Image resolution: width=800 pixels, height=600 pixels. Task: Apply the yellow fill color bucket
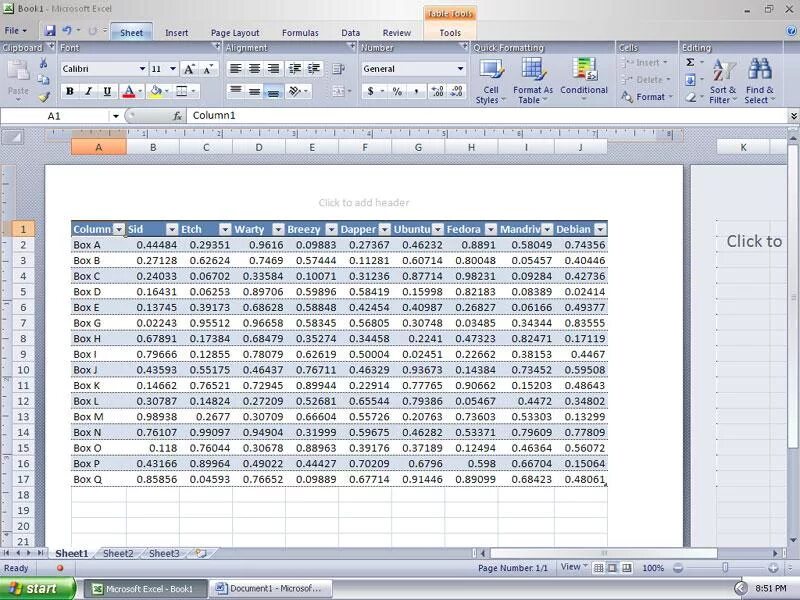pyautogui.click(x=156, y=91)
